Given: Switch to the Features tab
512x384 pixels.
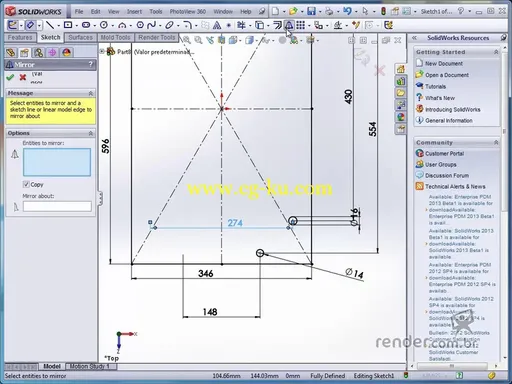Looking at the screenshot, I should pos(20,37).
